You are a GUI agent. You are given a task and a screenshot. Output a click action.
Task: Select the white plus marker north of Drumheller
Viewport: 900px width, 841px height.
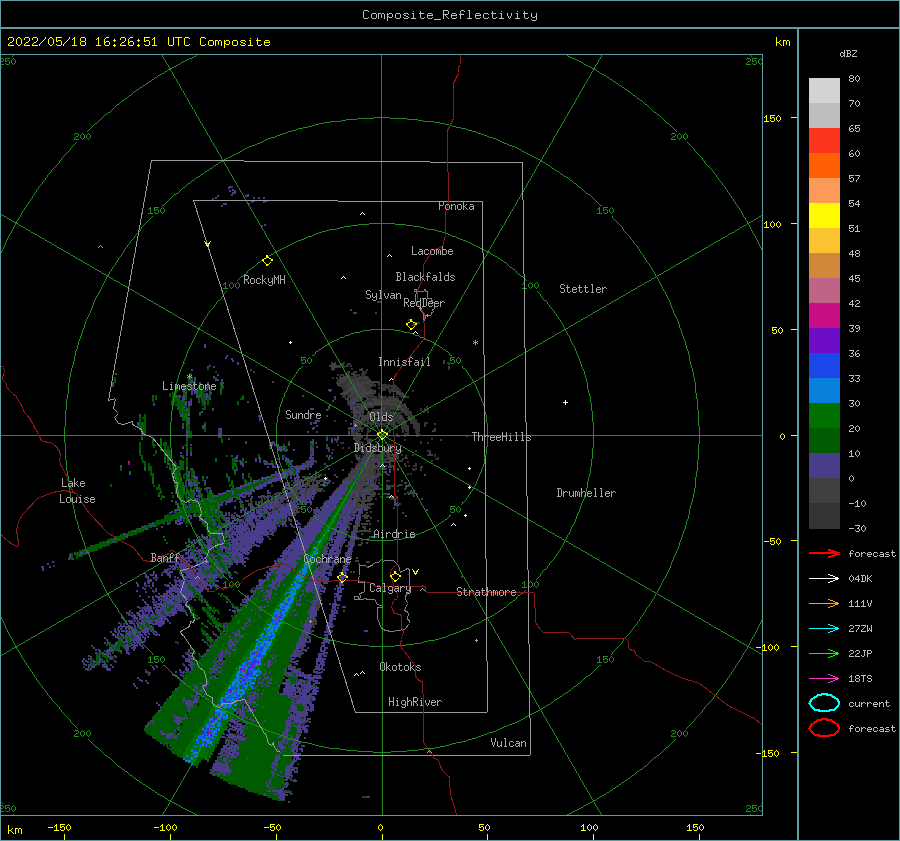(565, 402)
